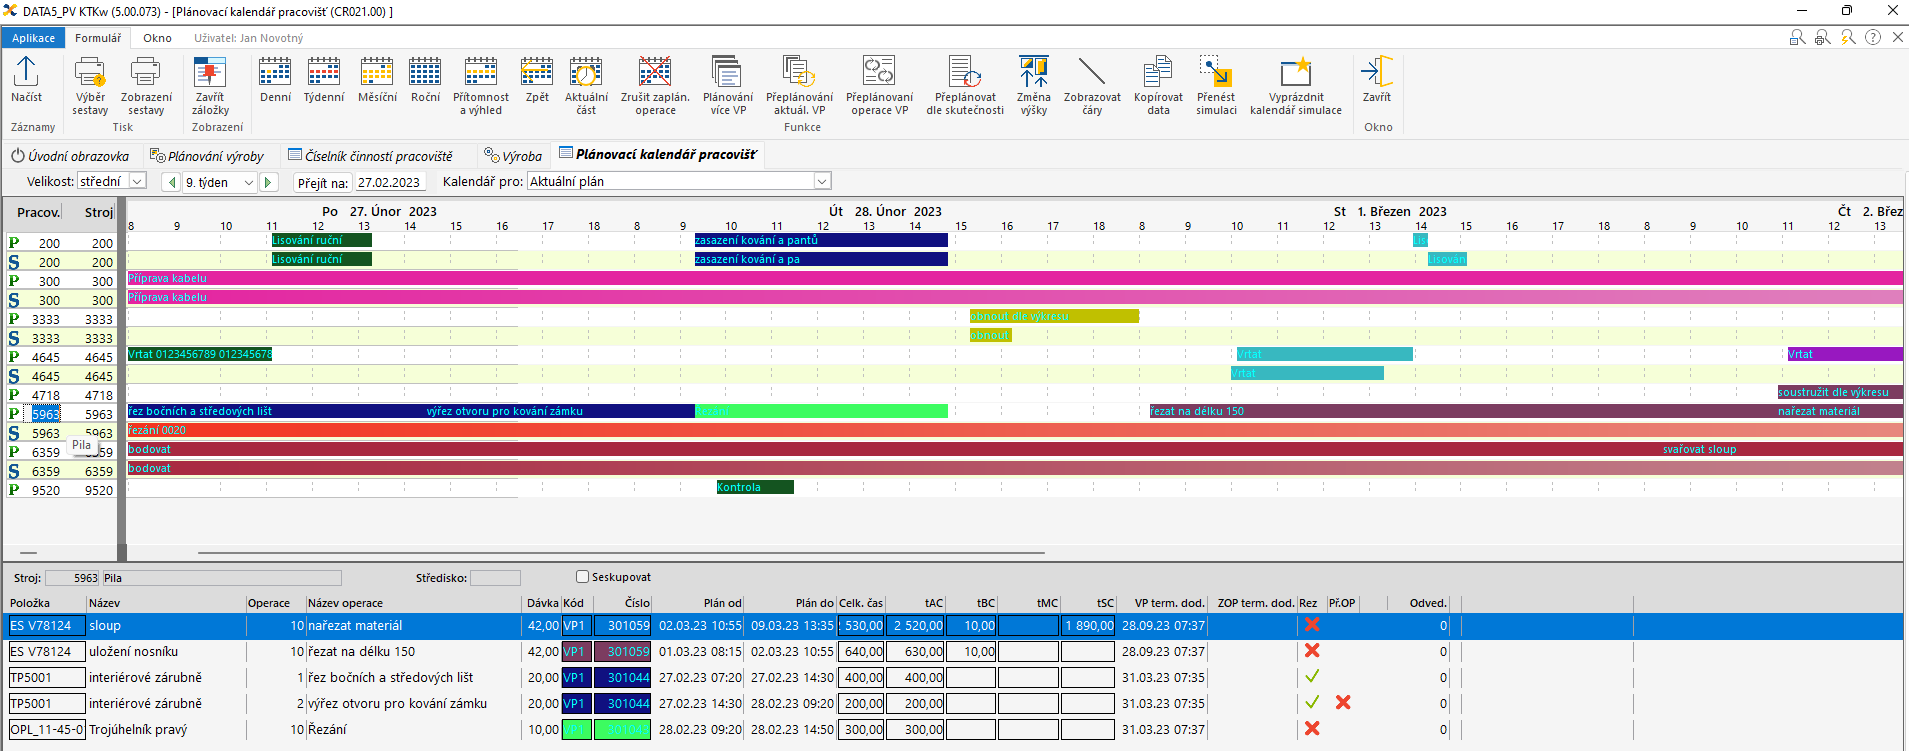Viewport: 1909px width, 751px height.
Task: Click green Řezání bar in timeline
Action: tap(820, 411)
